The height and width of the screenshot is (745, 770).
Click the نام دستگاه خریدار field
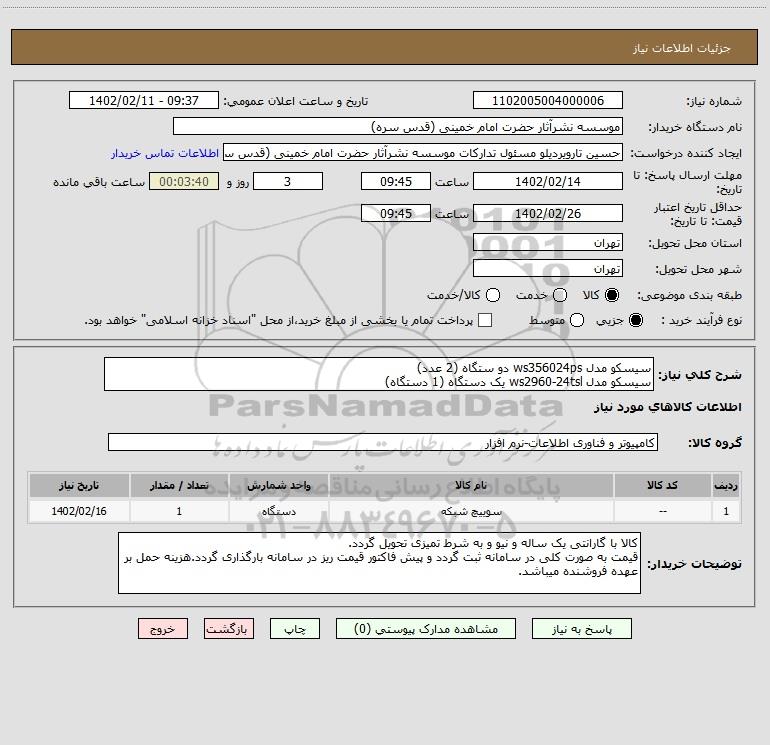pos(398,127)
